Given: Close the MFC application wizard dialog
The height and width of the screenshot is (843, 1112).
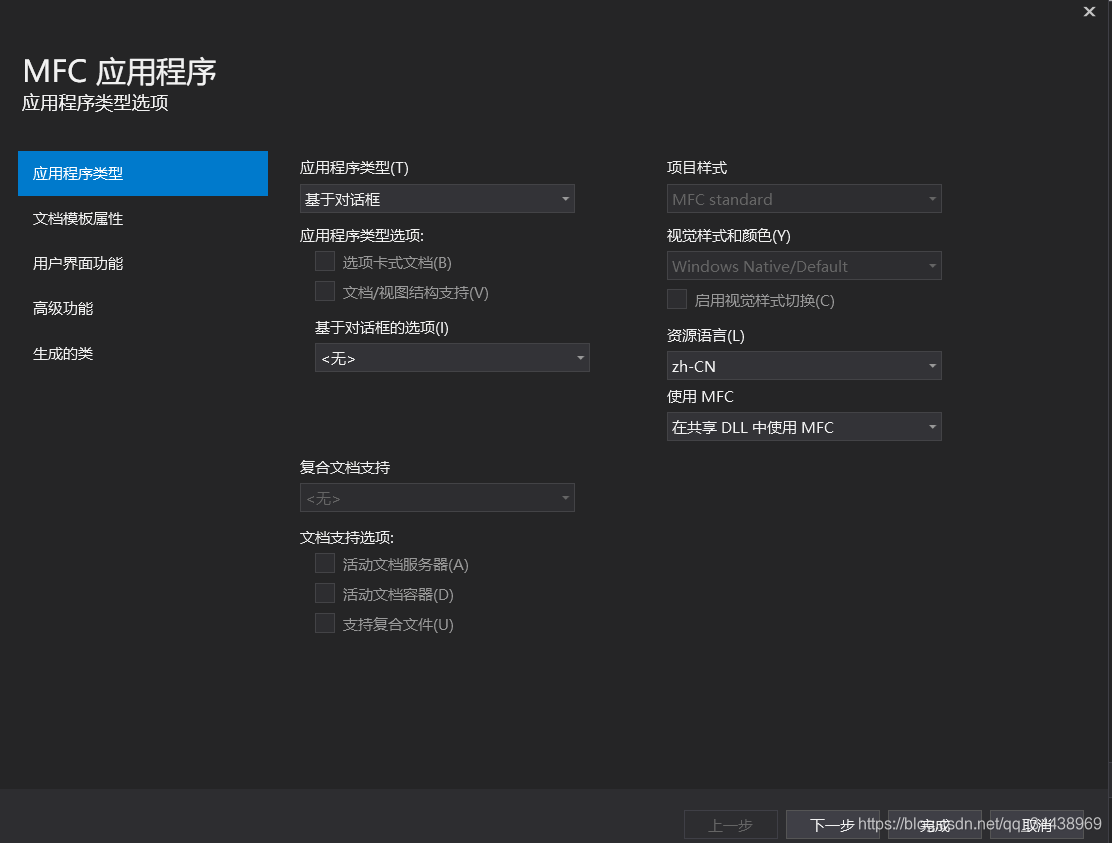Looking at the screenshot, I should [1089, 11].
